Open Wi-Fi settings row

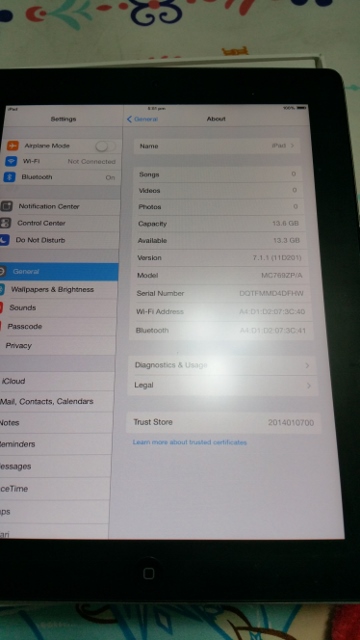pyautogui.click(x=61, y=161)
